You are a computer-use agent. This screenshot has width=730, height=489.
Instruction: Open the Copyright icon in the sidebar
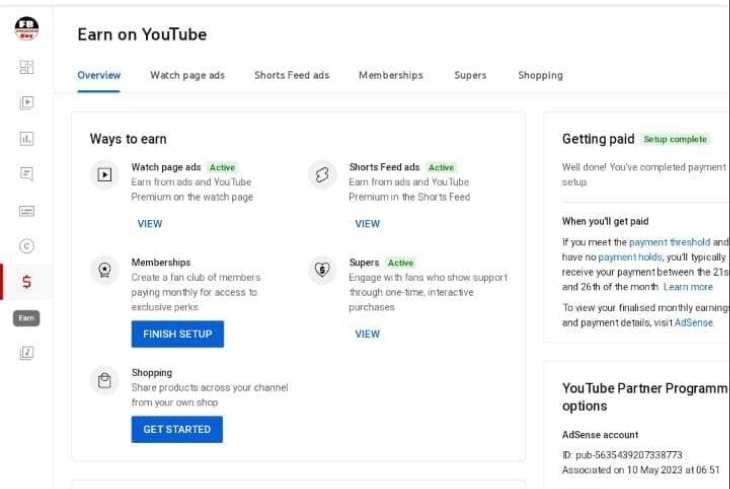tap(27, 246)
